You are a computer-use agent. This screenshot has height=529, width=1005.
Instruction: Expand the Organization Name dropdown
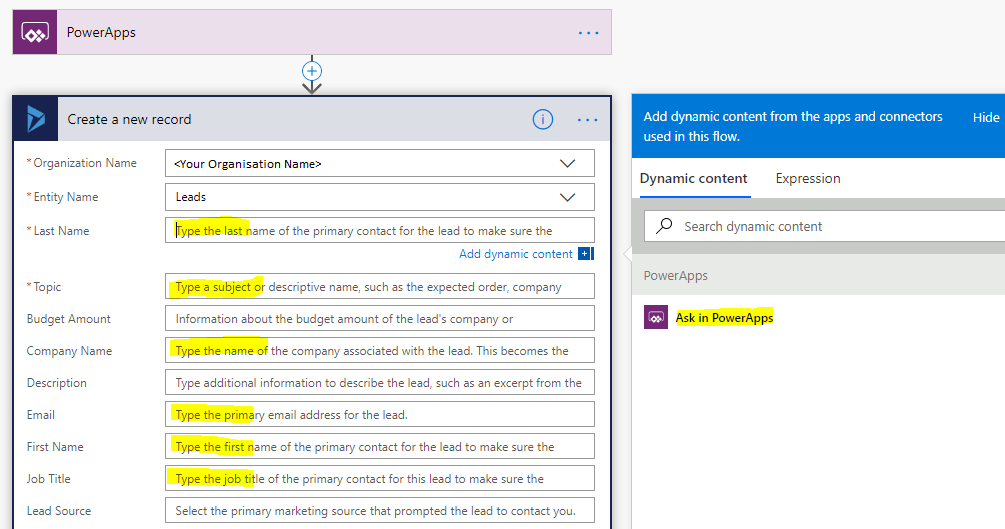coord(567,164)
